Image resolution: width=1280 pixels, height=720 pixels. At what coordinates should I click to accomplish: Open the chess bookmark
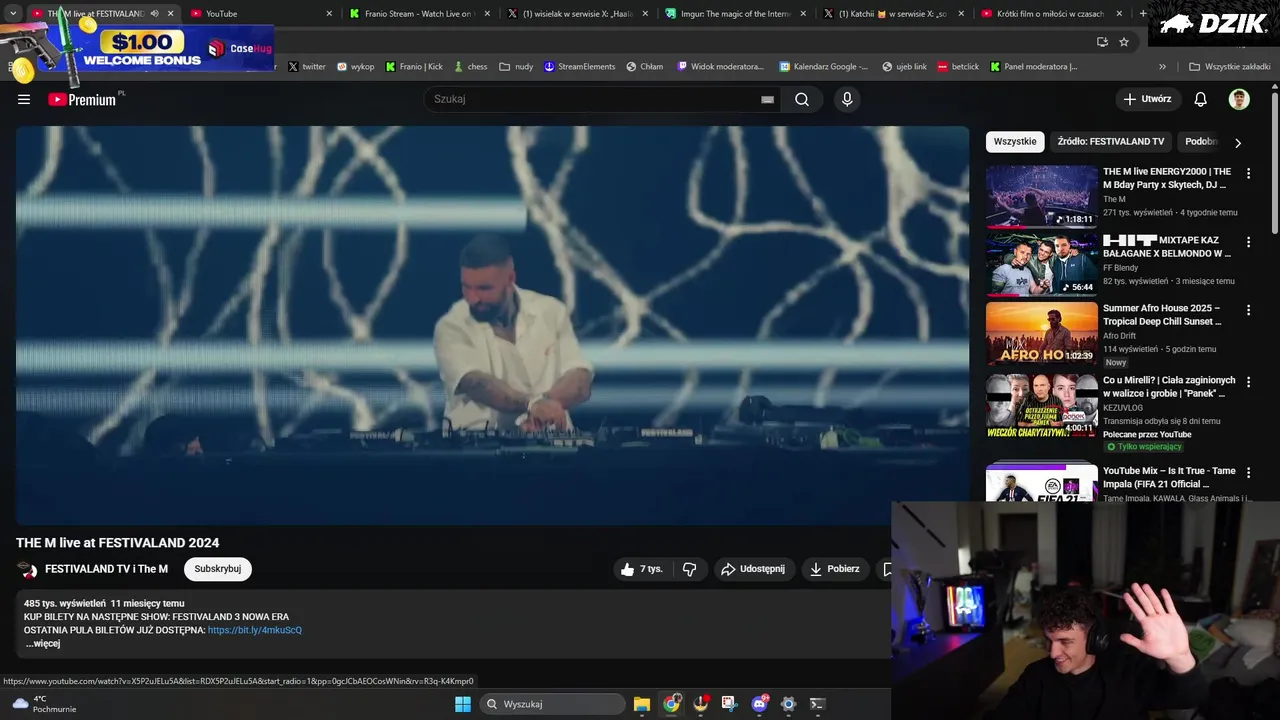[x=470, y=67]
